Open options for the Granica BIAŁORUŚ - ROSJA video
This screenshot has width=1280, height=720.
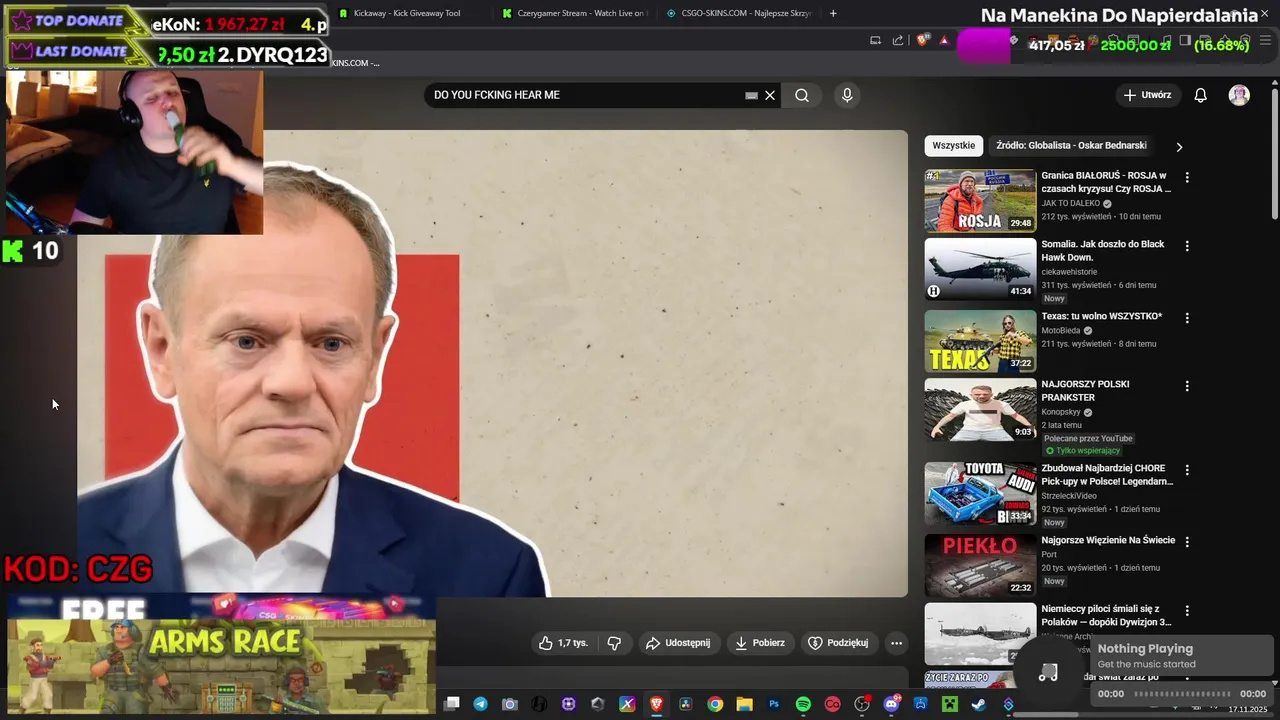[1187, 177]
